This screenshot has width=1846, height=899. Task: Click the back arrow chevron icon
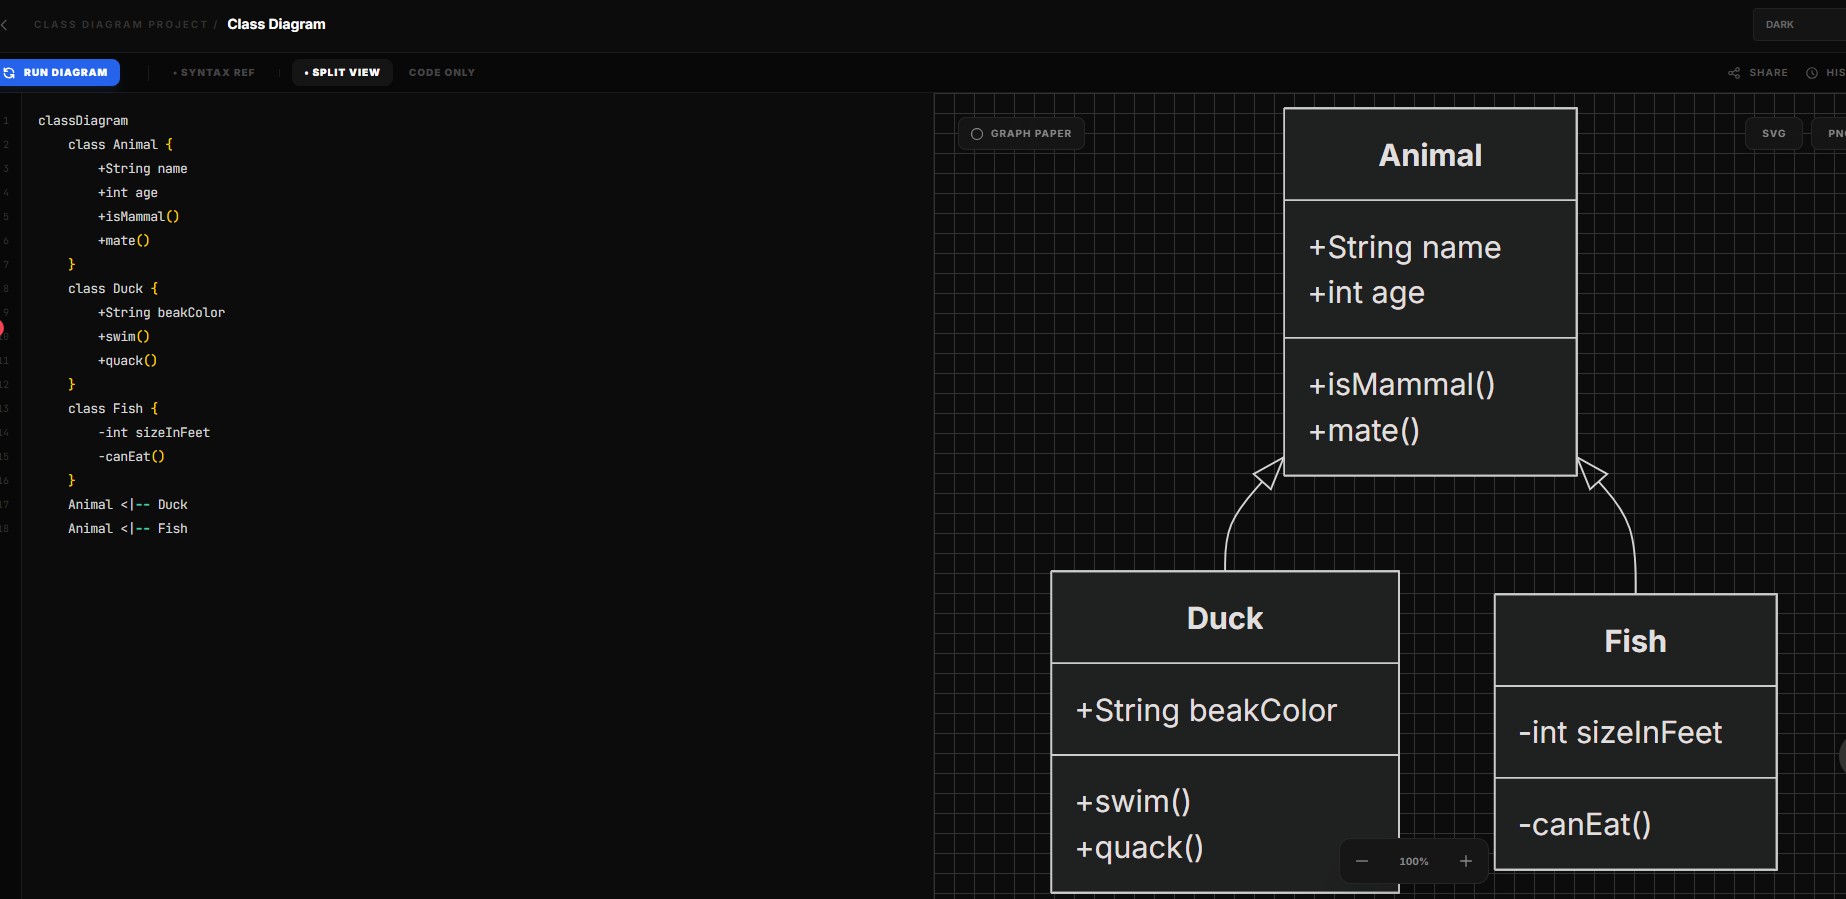pyautogui.click(x=5, y=24)
